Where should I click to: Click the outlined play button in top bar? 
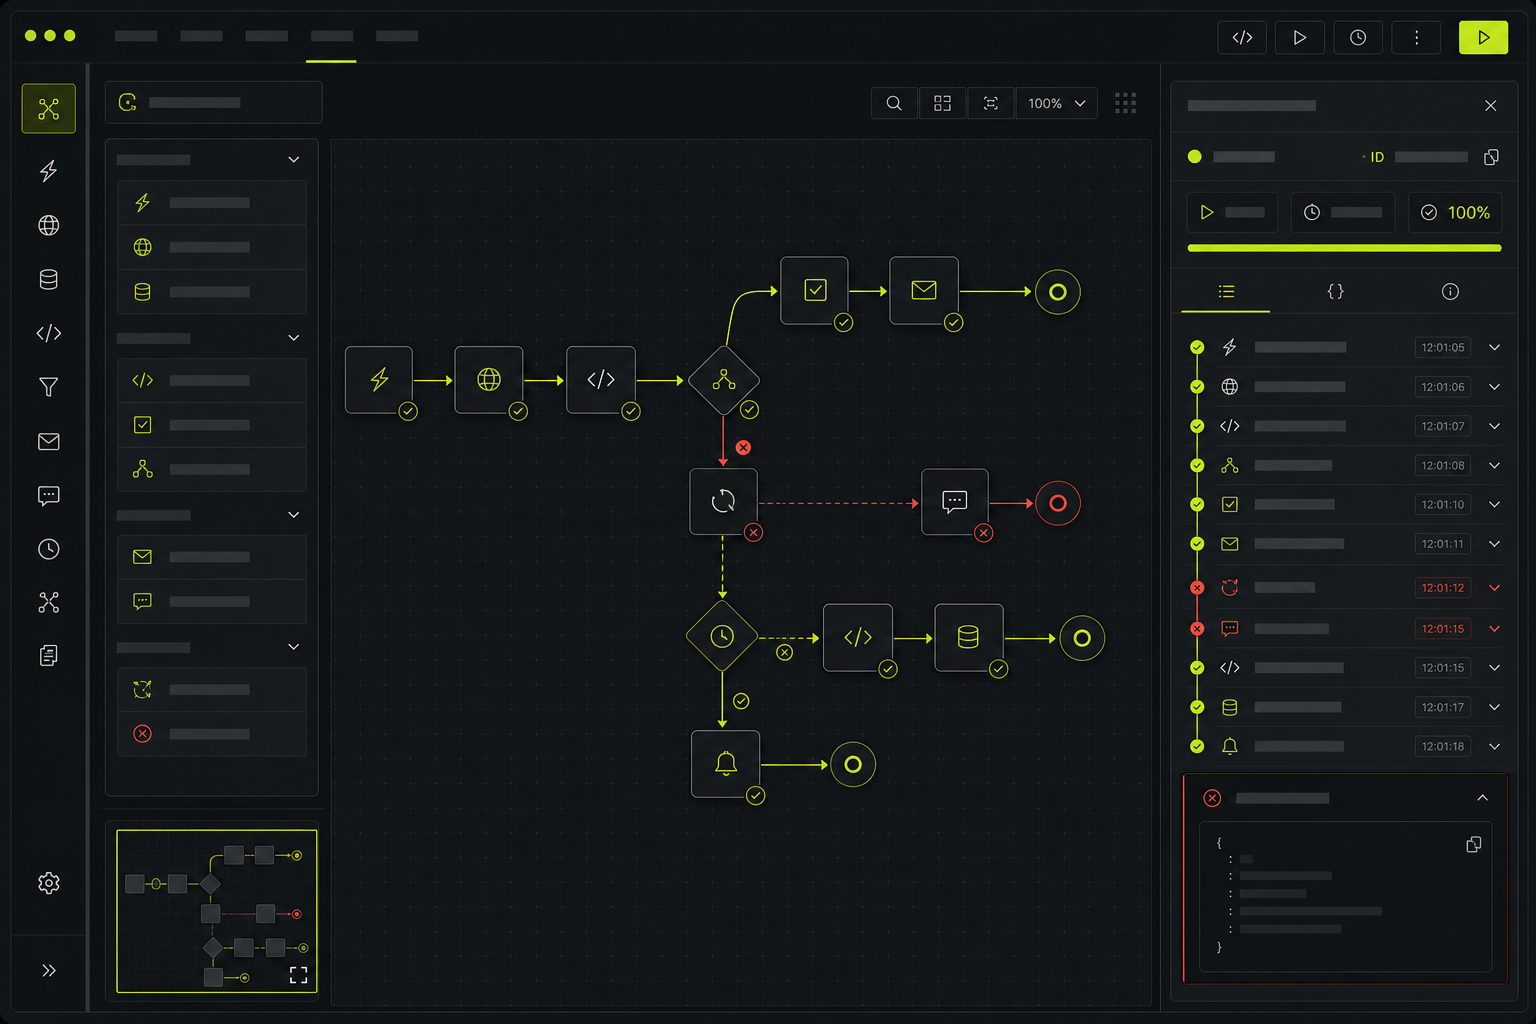click(x=1300, y=37)
